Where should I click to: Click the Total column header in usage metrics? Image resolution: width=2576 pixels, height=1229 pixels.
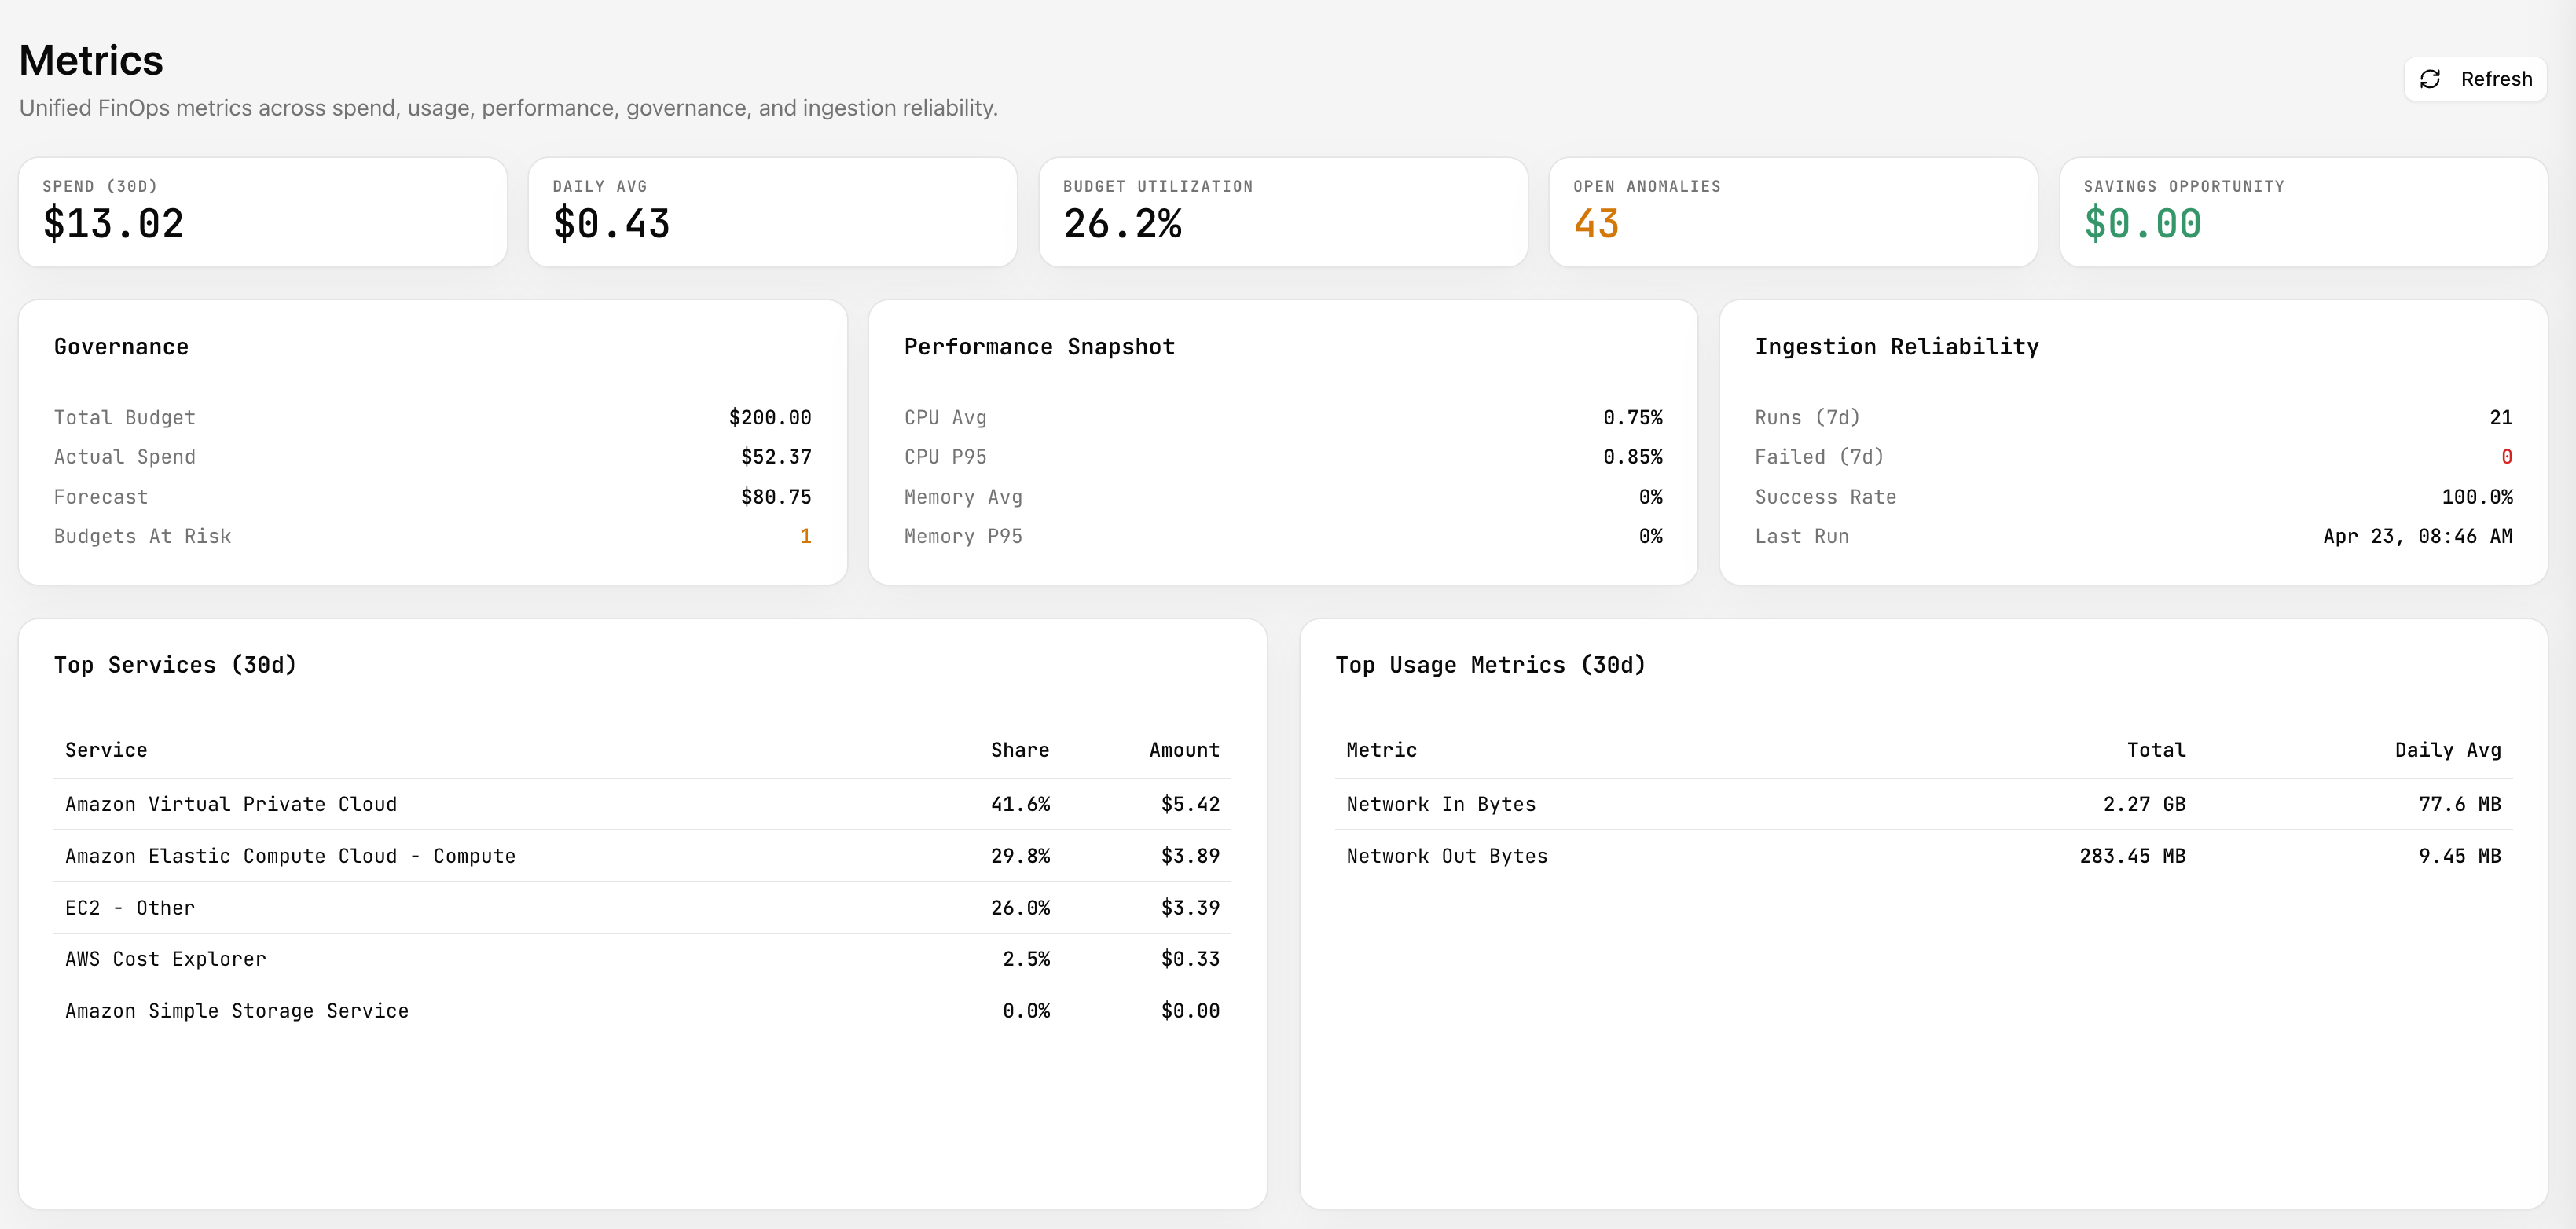point(2155,750)
